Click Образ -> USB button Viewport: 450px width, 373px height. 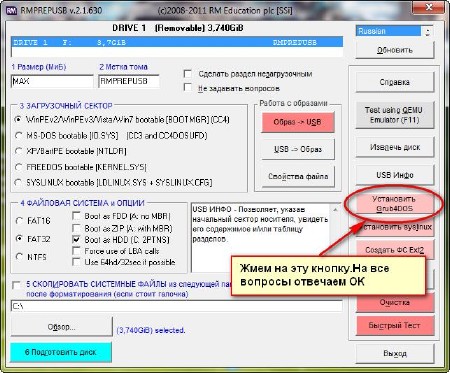click(297, 122)
